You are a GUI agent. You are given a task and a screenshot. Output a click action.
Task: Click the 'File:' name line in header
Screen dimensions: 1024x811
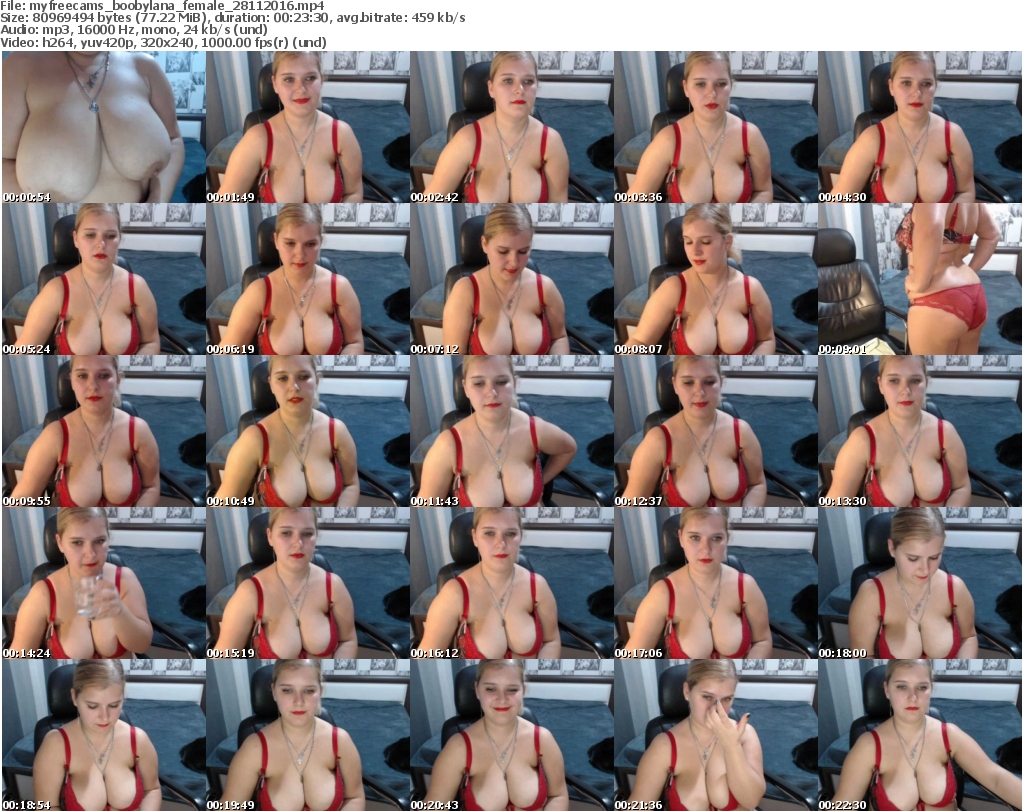tap(163, 6)
